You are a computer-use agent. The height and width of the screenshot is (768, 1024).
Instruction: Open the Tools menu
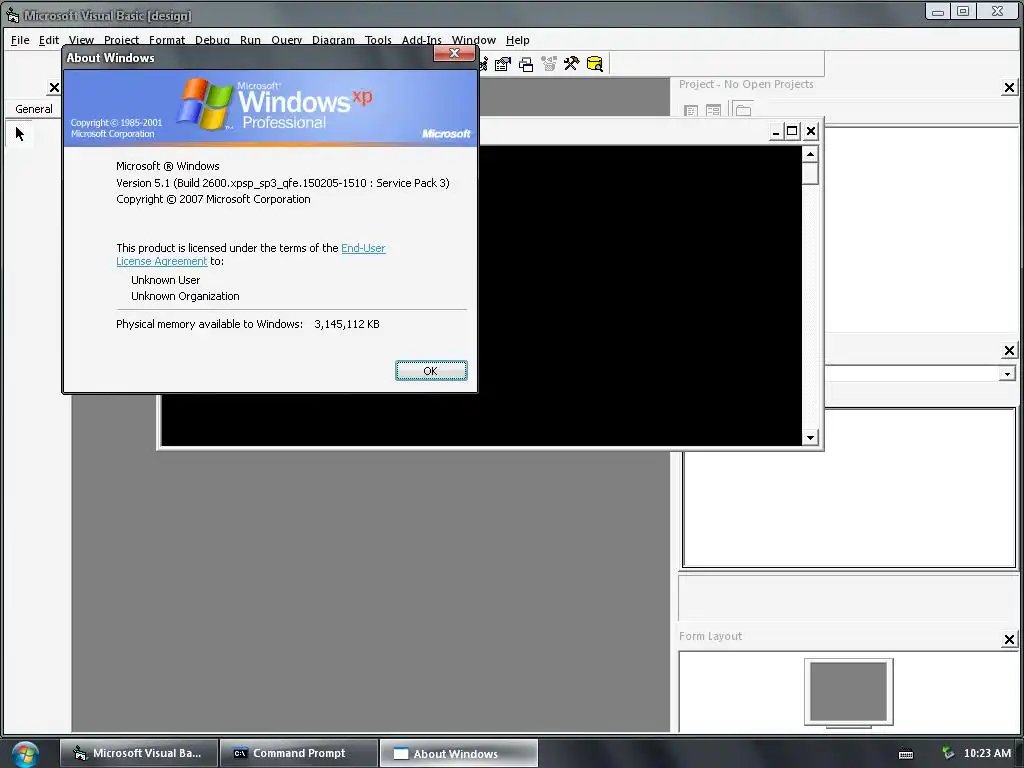[378, 40]
